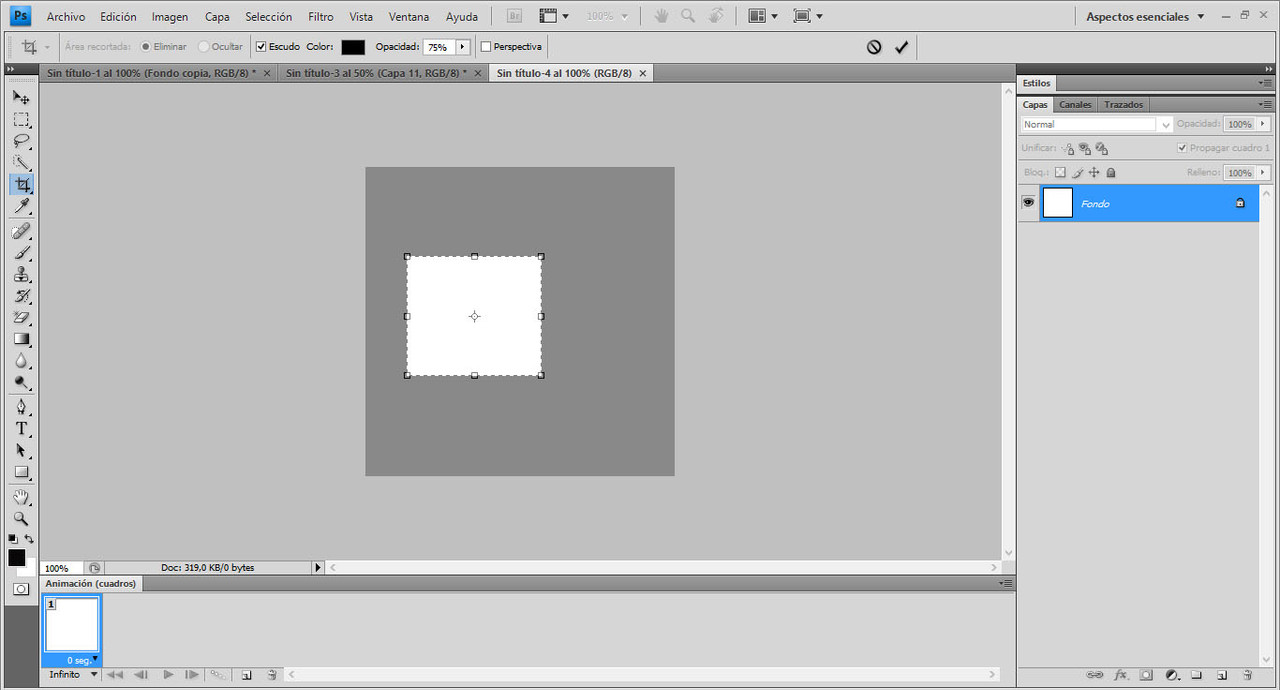1280x690 pixels.
Task: Select the Gradient tool
Action: (21, 340)
